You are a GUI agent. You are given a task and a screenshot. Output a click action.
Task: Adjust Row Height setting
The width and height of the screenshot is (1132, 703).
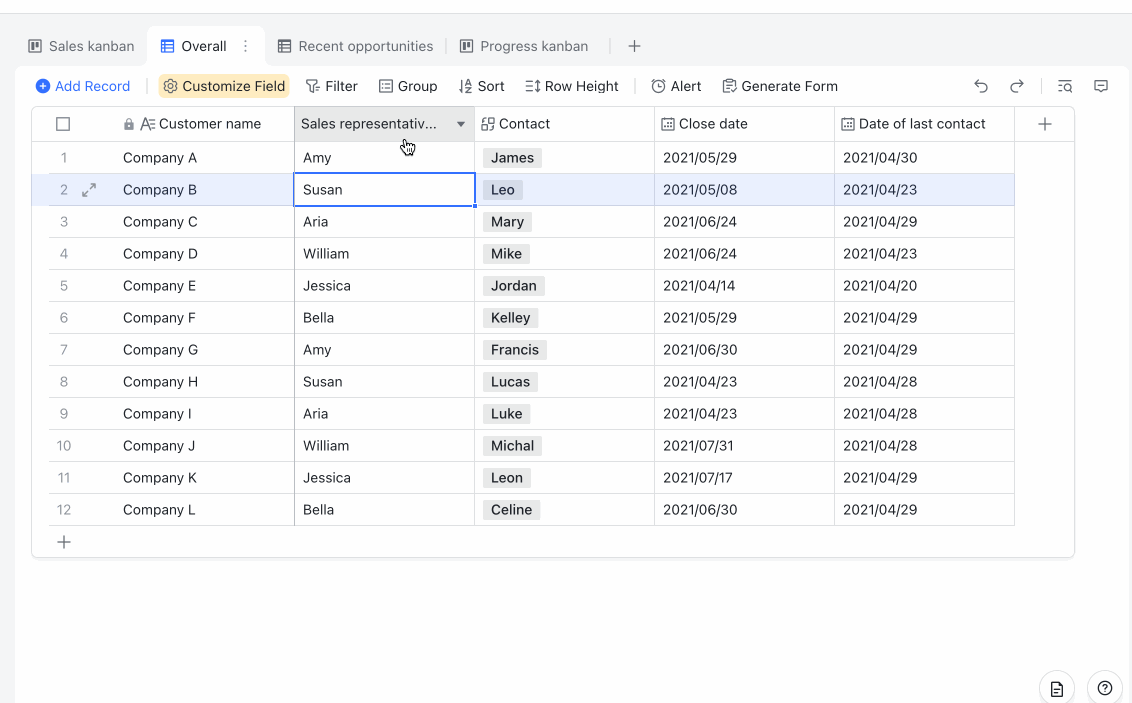coord(572,86)
